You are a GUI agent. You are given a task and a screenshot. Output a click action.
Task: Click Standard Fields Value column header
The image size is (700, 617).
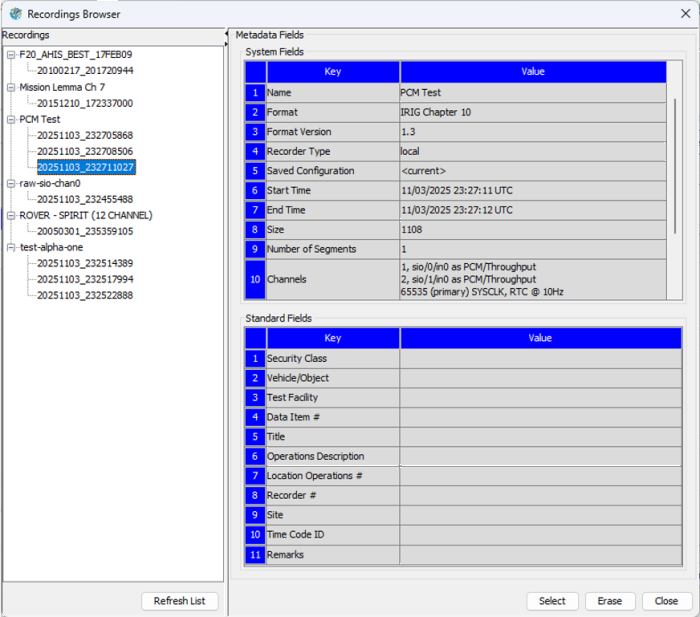pyautogui.click(x=541, y=338)
